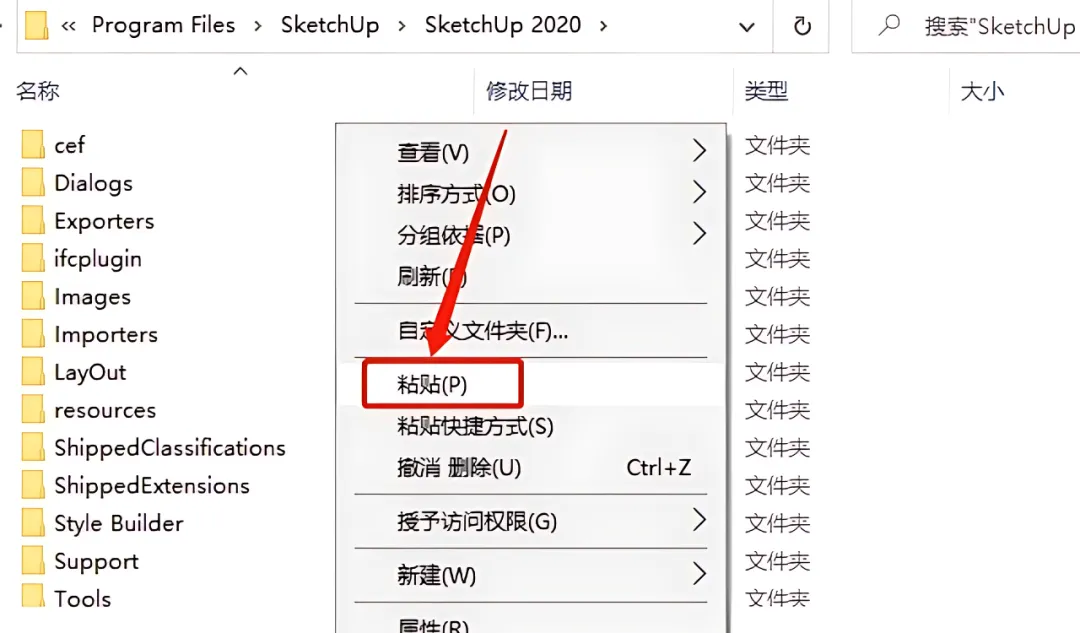Screen dimensions: 1080x633
Task: Click the folder icon in address bar
Action: [x=36, y=25]
